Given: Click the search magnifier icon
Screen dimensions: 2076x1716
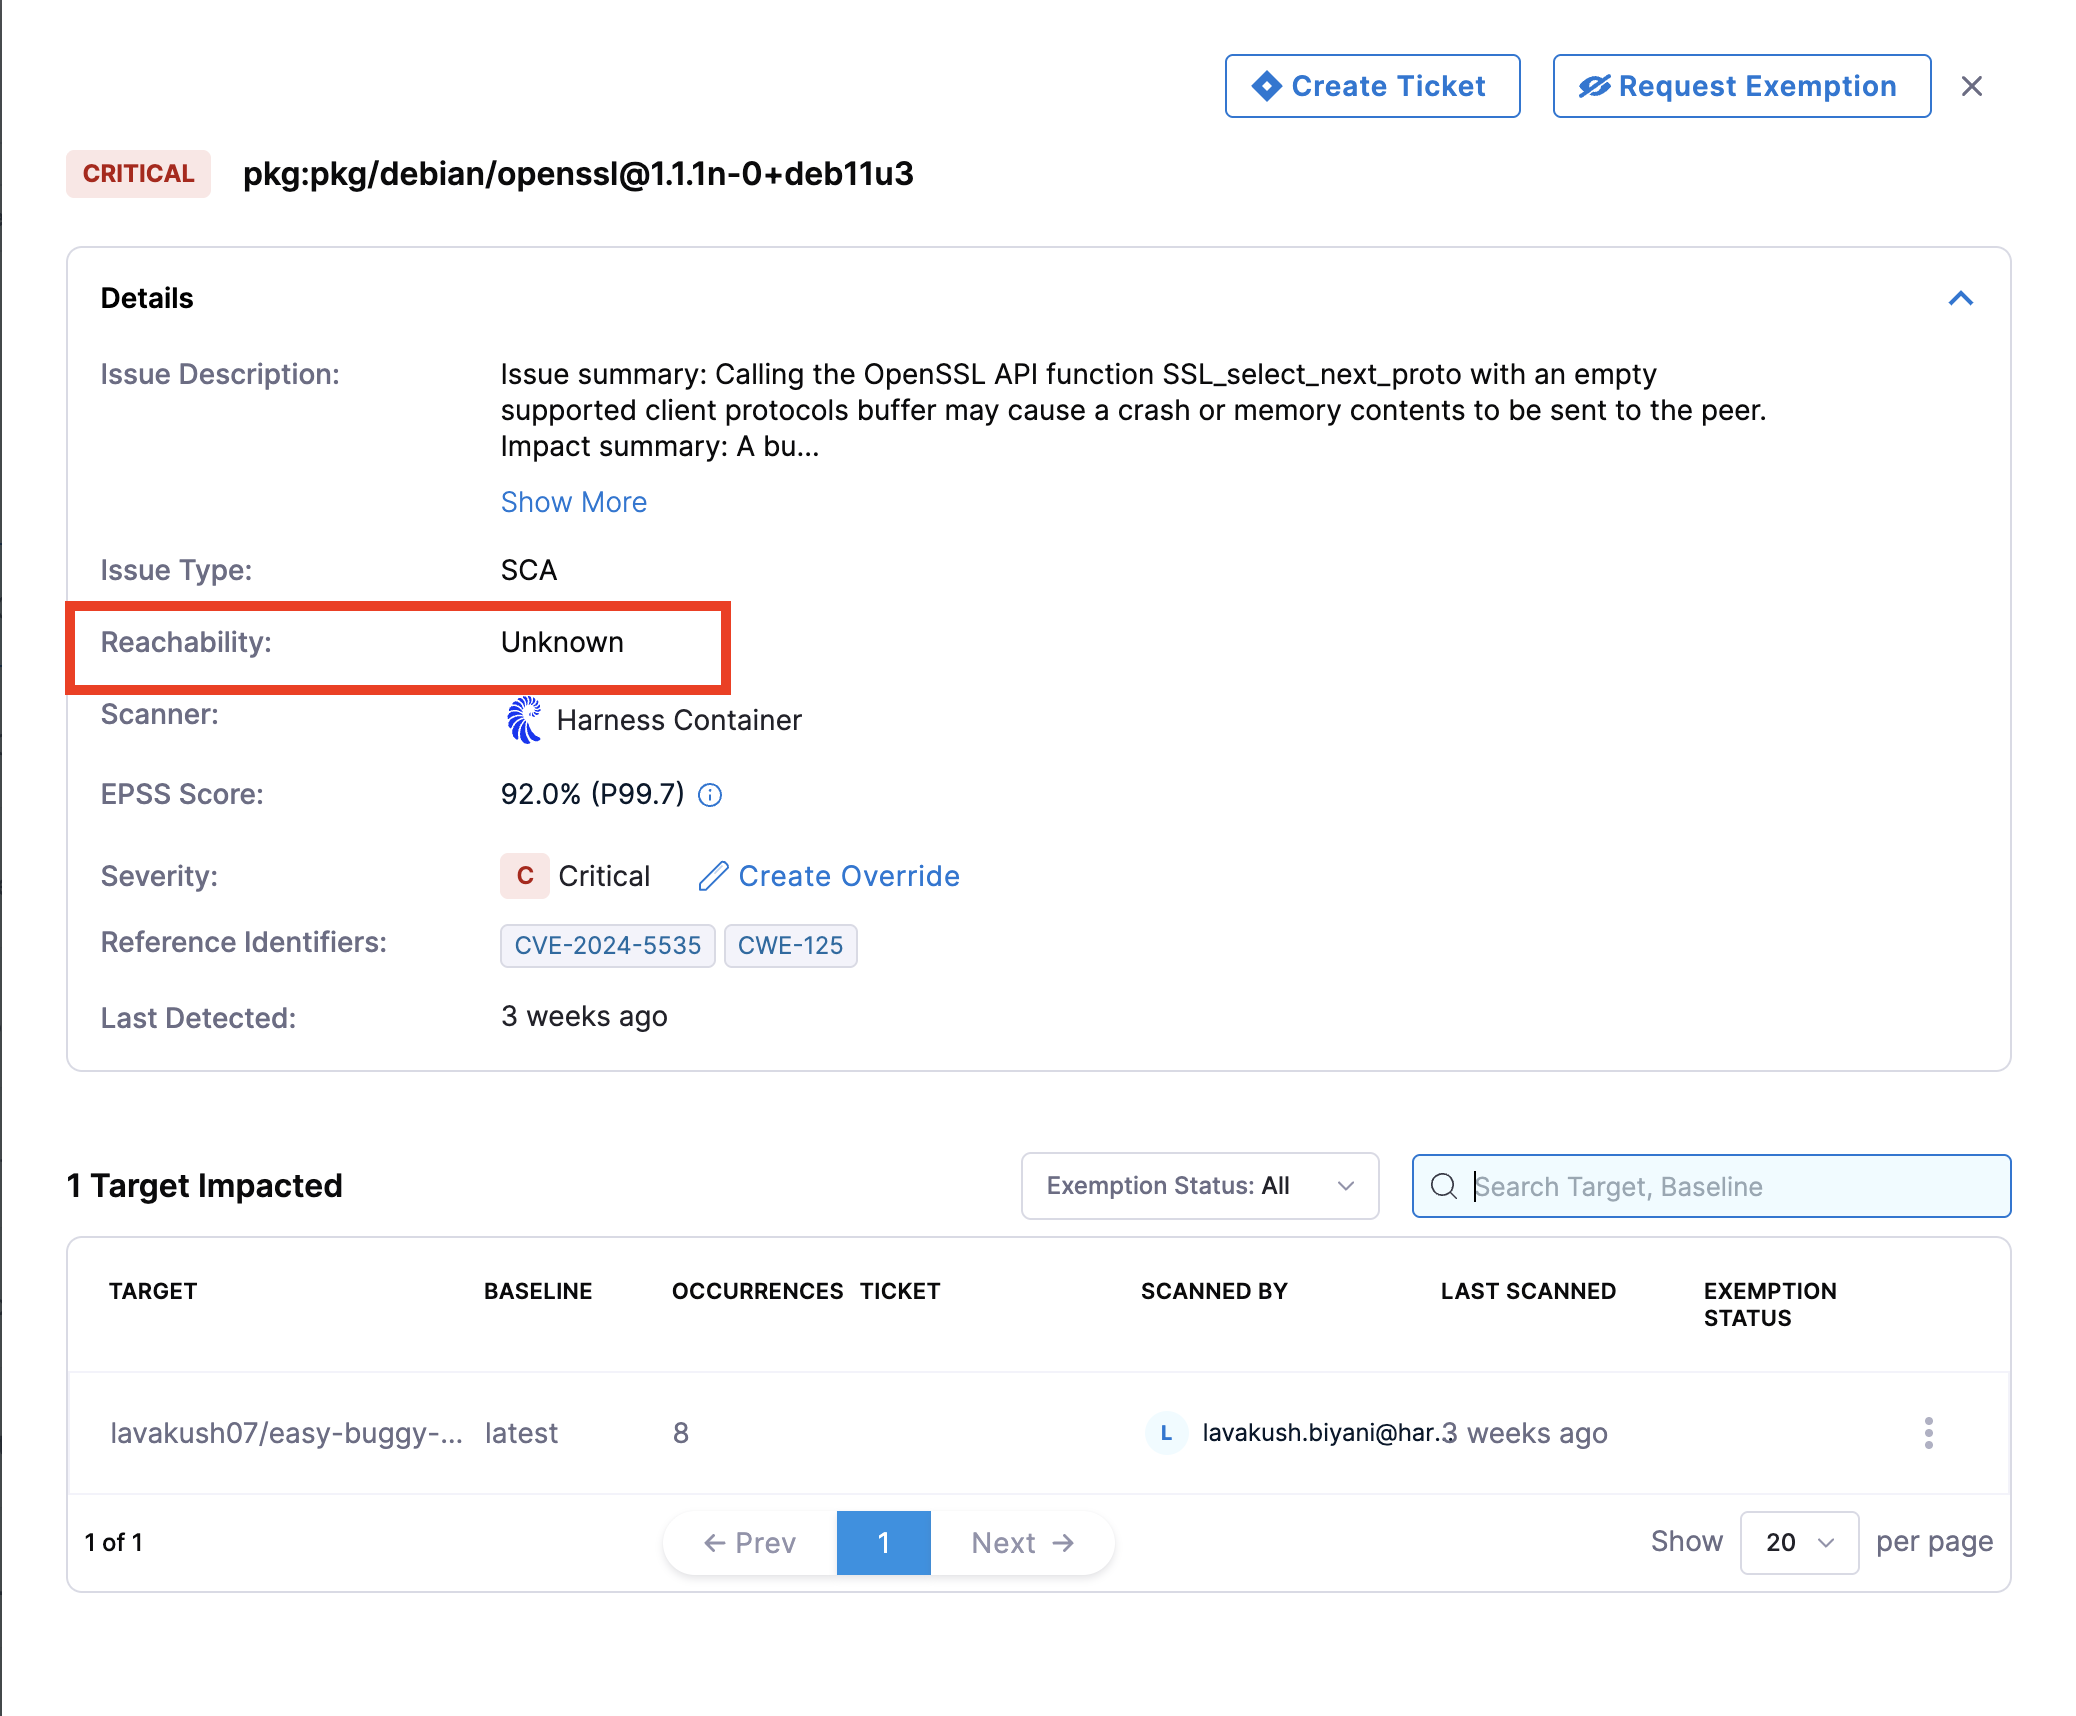Looking at the screenshot, I should pyautogui.click(x=1443, y=1186).
